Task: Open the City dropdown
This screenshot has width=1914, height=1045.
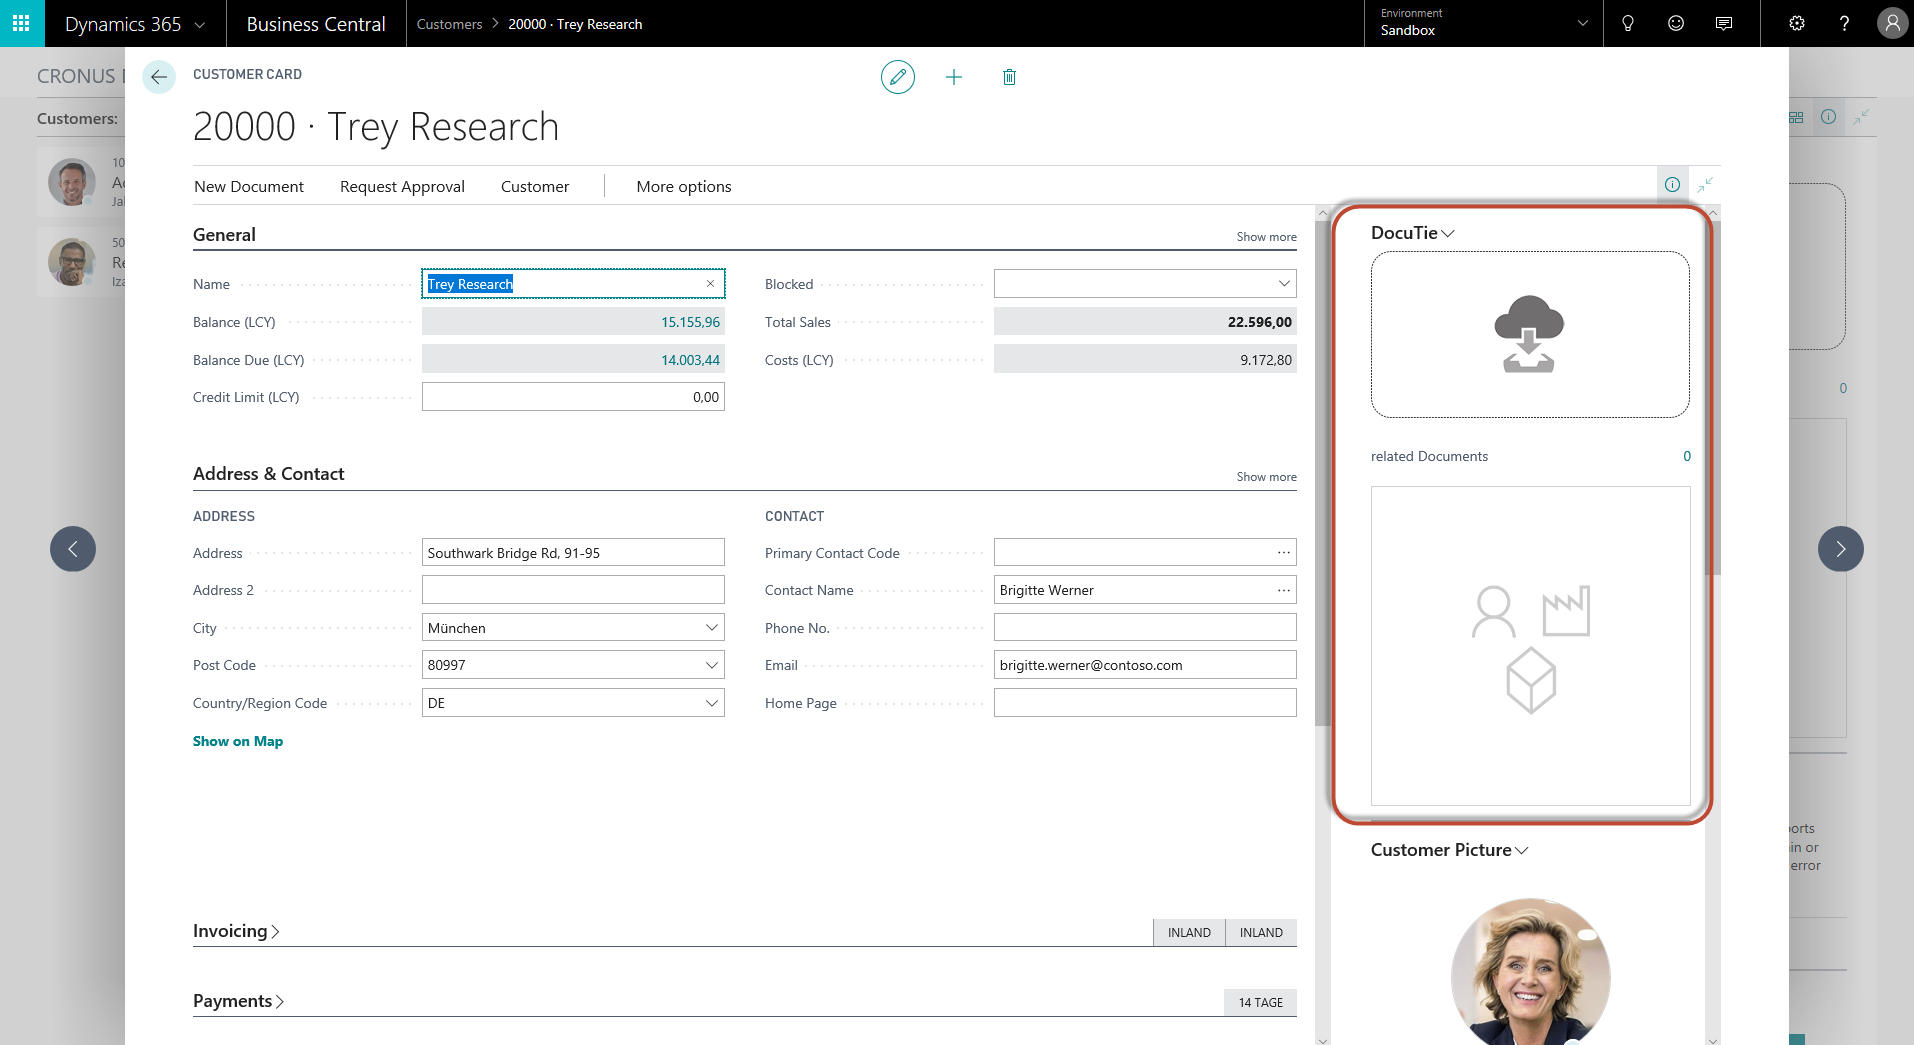Action: pos(712,628)
